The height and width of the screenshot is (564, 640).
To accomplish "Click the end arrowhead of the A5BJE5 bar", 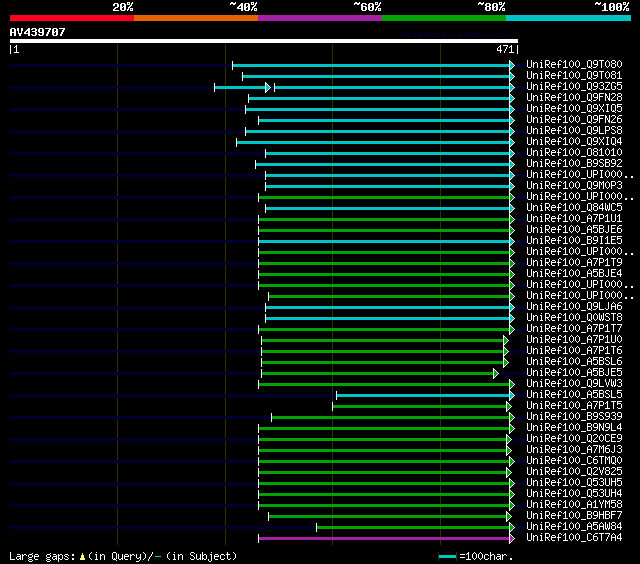I will [496, 373].
